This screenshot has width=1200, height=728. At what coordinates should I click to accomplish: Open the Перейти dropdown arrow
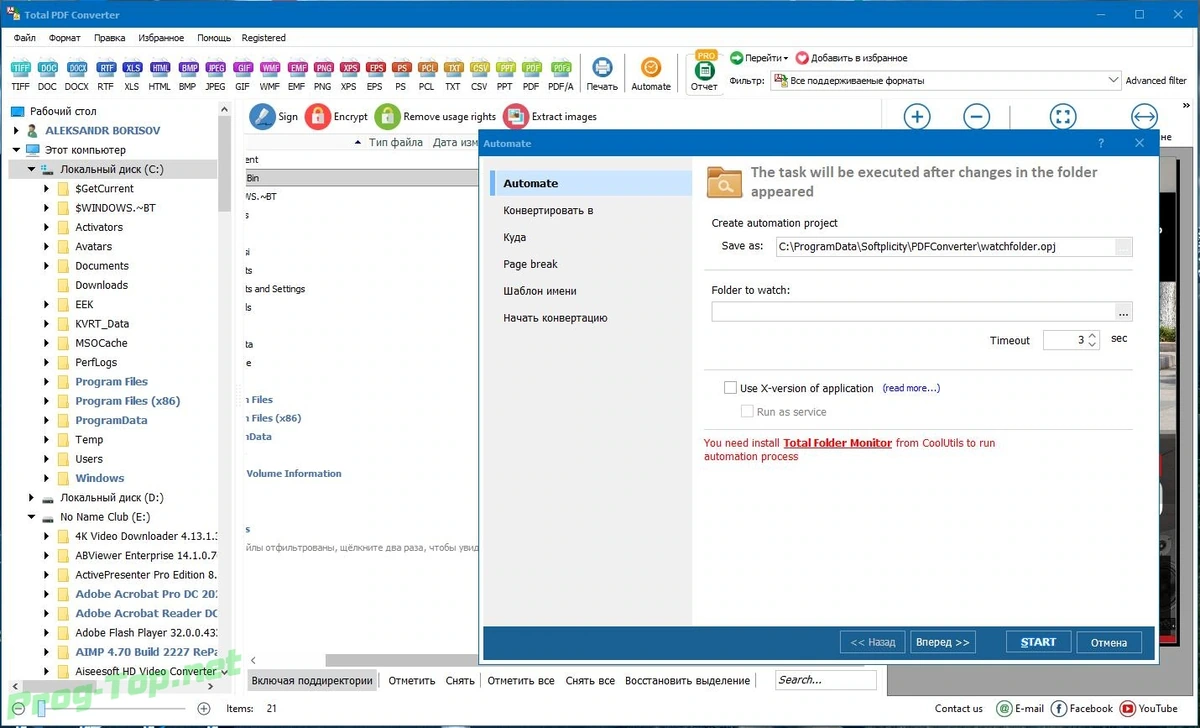pyautogui.click(x=786, y=58)
